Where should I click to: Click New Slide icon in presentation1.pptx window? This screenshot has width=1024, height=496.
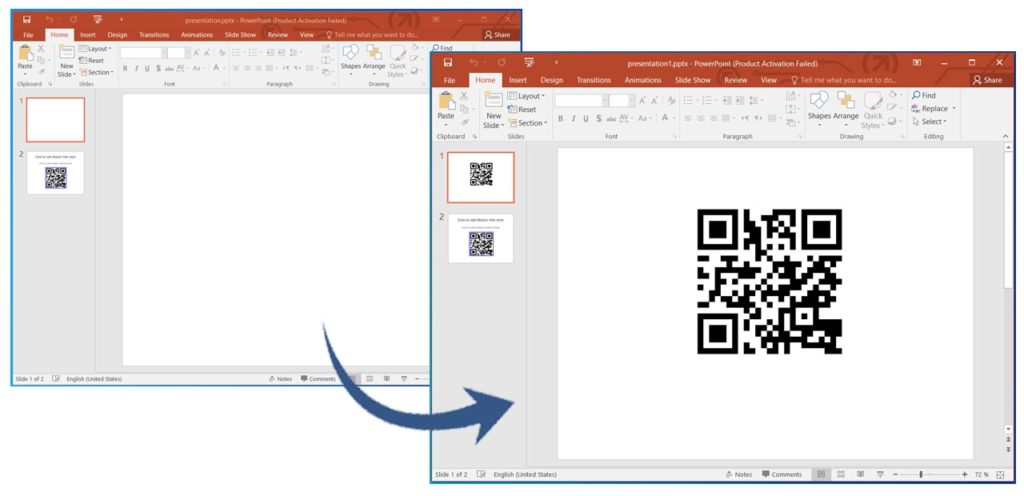point(493,108)
